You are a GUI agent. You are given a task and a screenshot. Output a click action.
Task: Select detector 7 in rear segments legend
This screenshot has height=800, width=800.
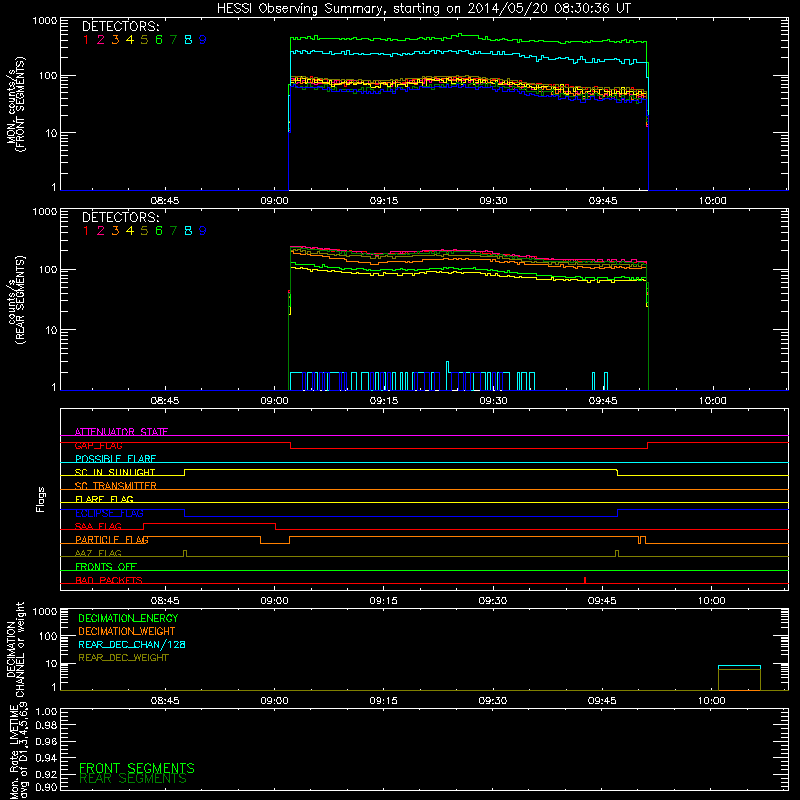[x=173, y=231]
